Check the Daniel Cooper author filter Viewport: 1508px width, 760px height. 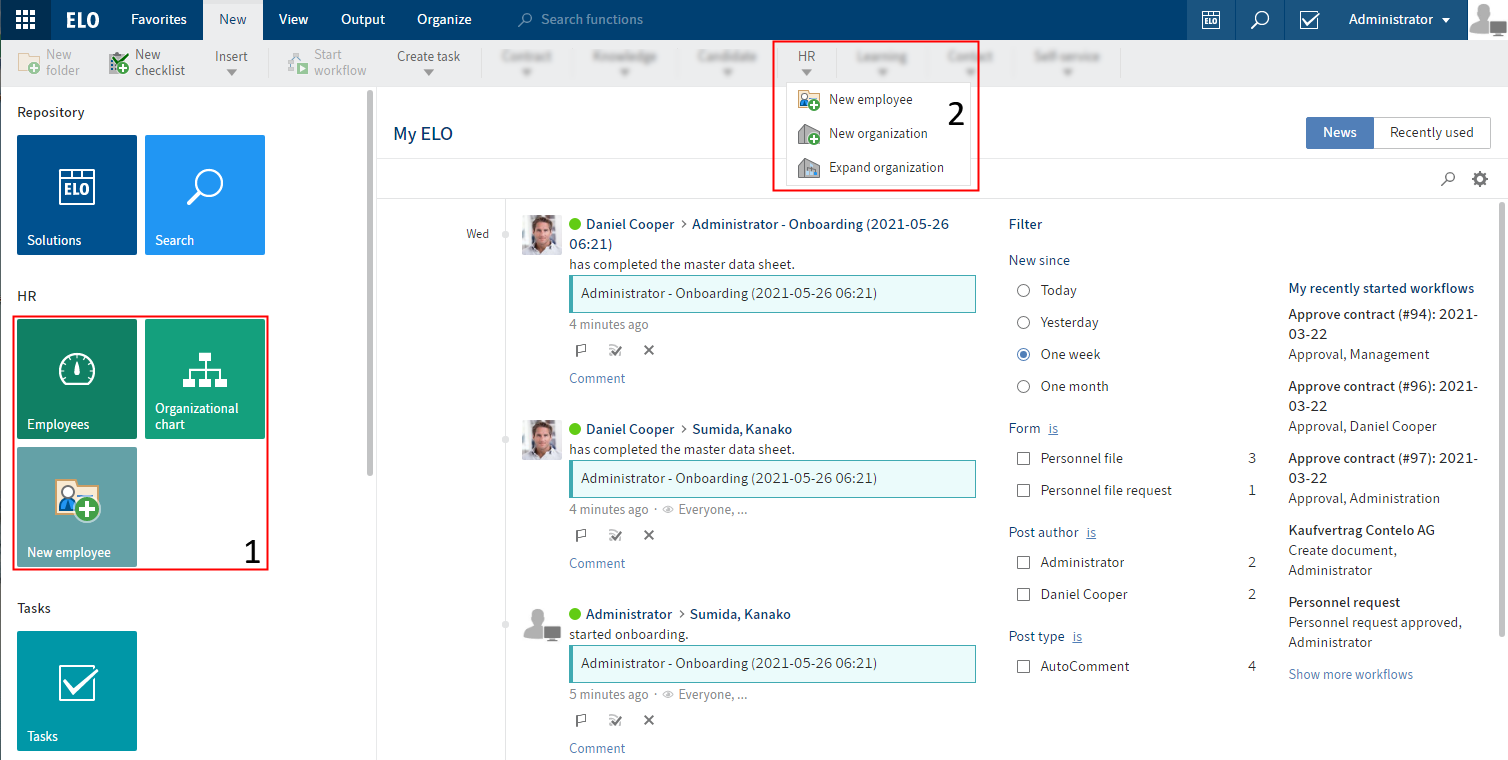click(x=1023, y=594)
